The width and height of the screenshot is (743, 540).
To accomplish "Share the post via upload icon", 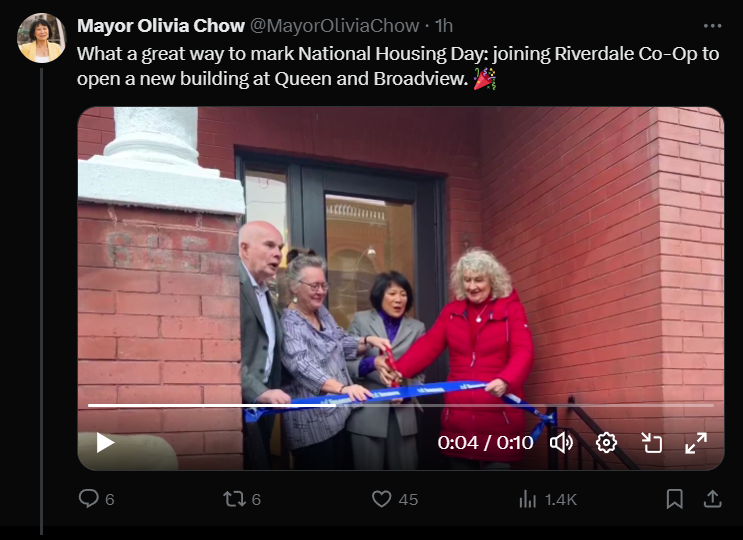I will [x=712, y=499].
